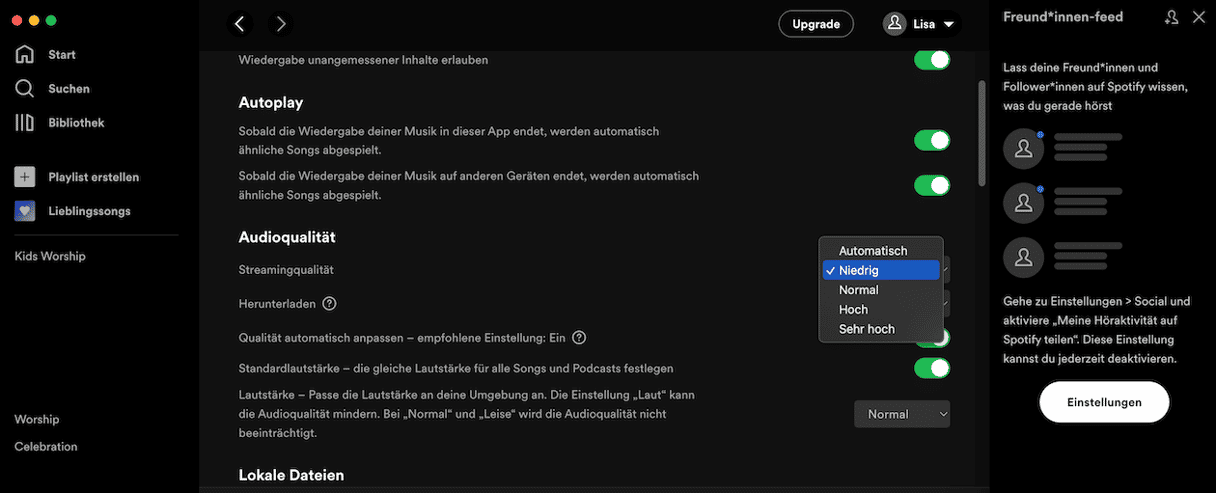Click help icon next to Herunterladen
The height and width of the screenshot is (493, 1216).
(329, 304)
